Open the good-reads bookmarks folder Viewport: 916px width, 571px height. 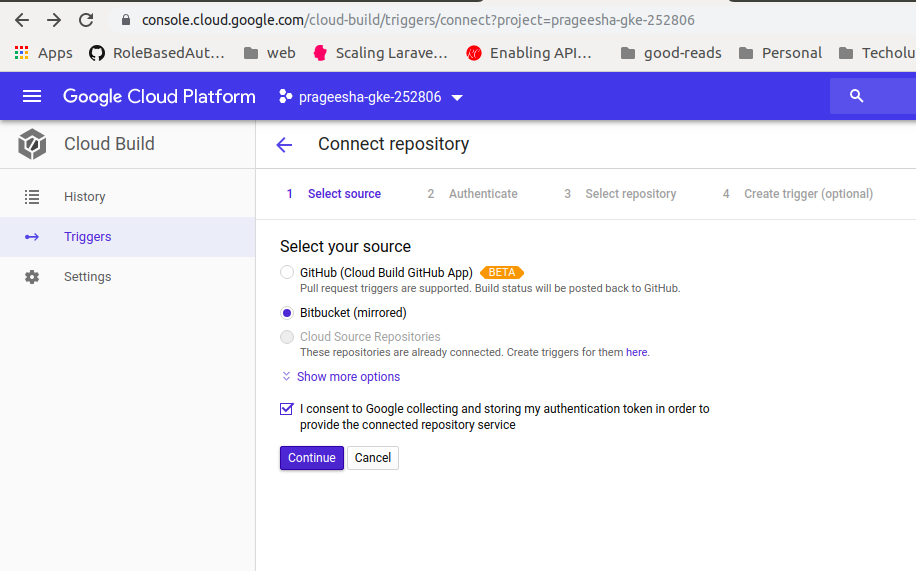pos(671,53)
